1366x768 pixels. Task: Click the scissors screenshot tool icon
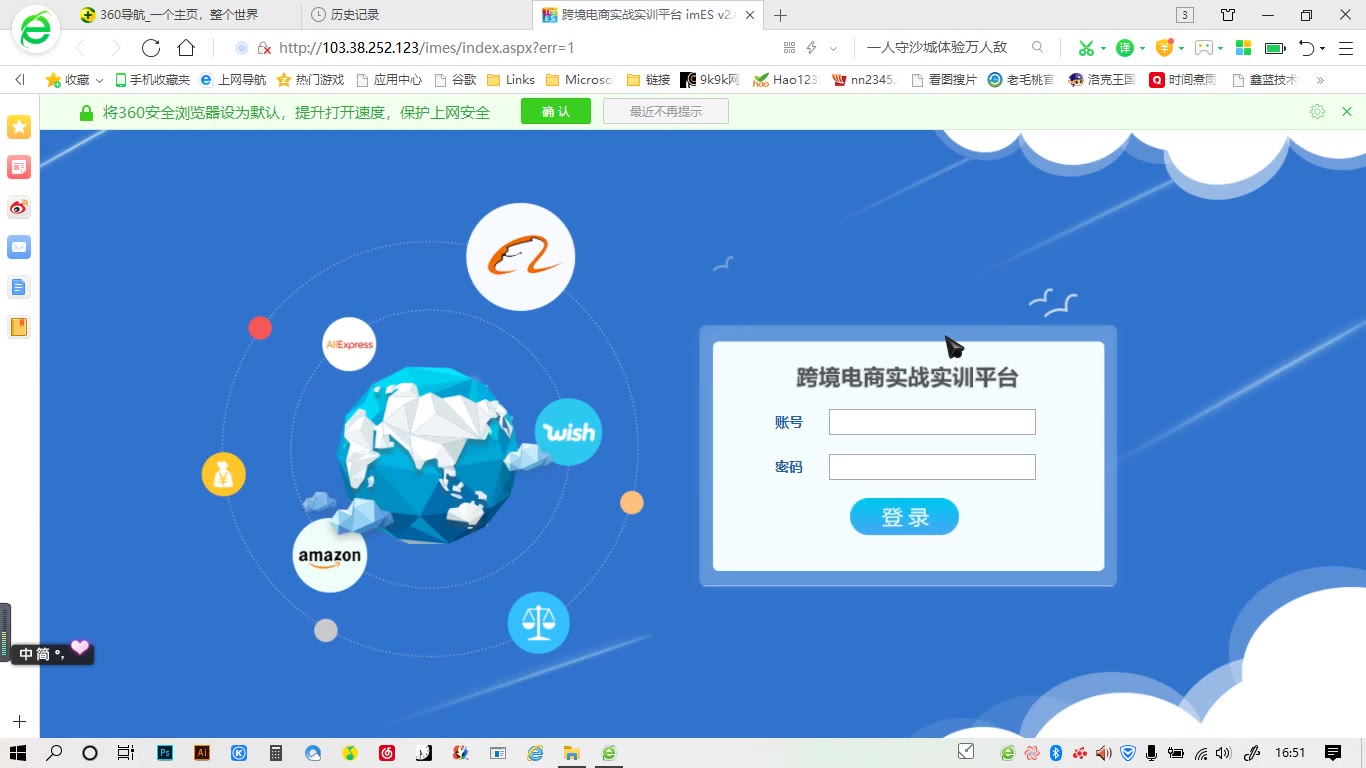(x=1086, y=48)
